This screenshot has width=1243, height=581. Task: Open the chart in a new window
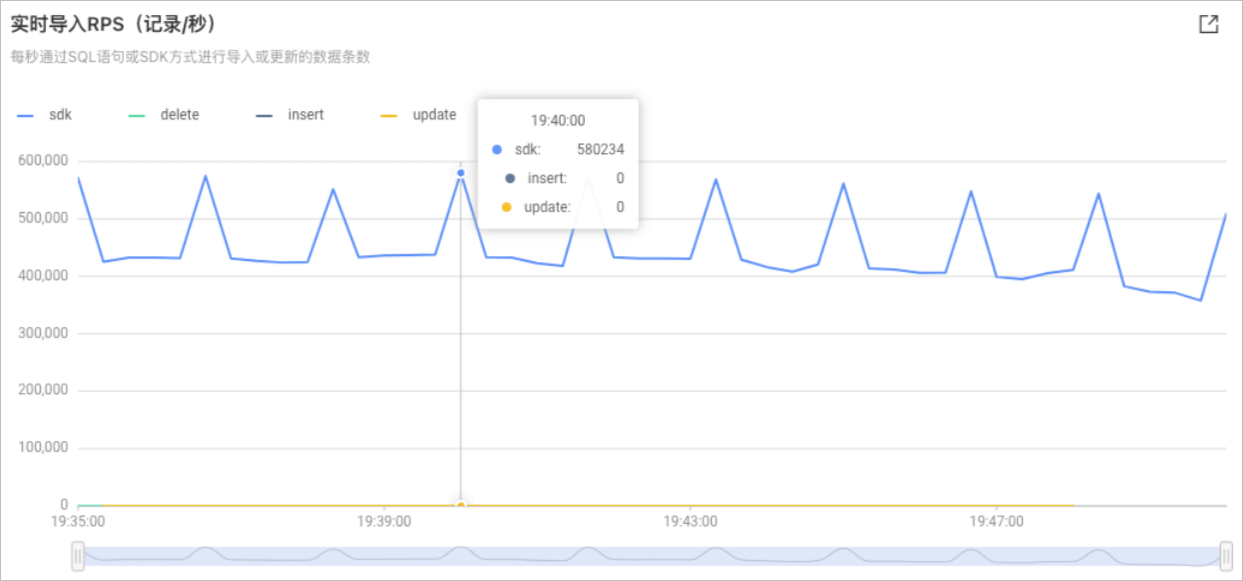click(x=1208, y=24)
